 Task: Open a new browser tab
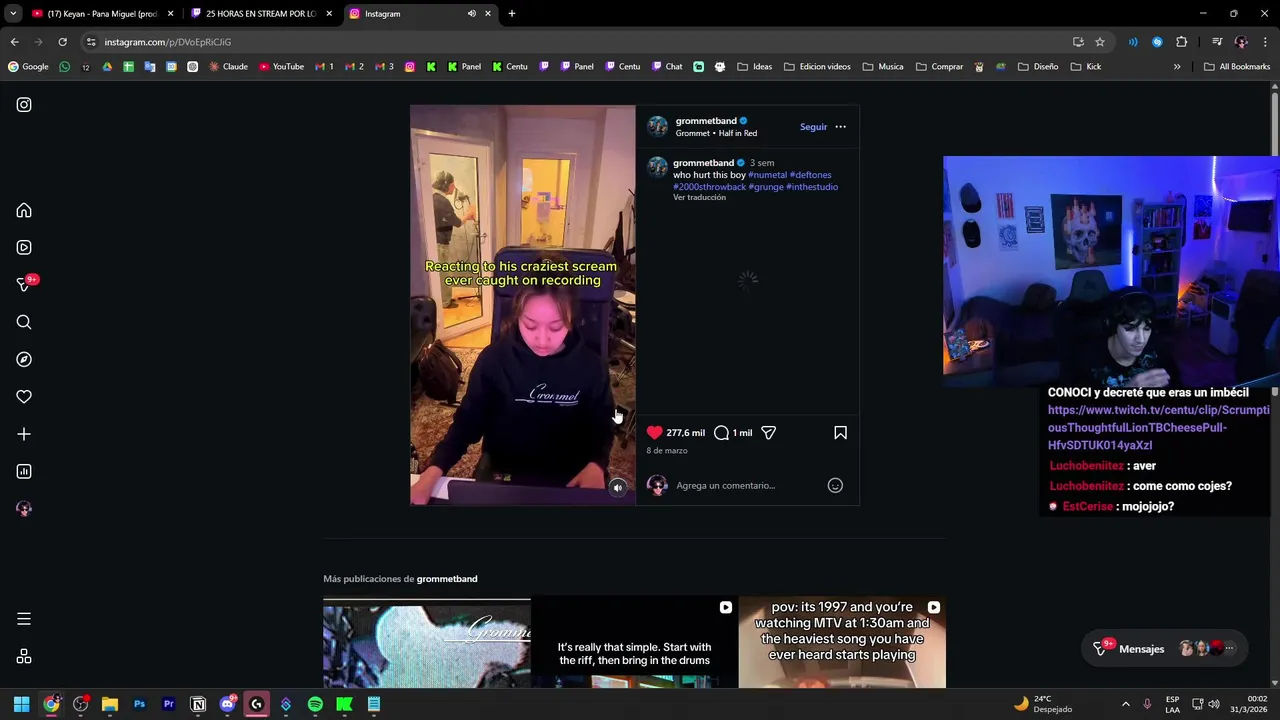pyautogui.click(x=512, y=14)
